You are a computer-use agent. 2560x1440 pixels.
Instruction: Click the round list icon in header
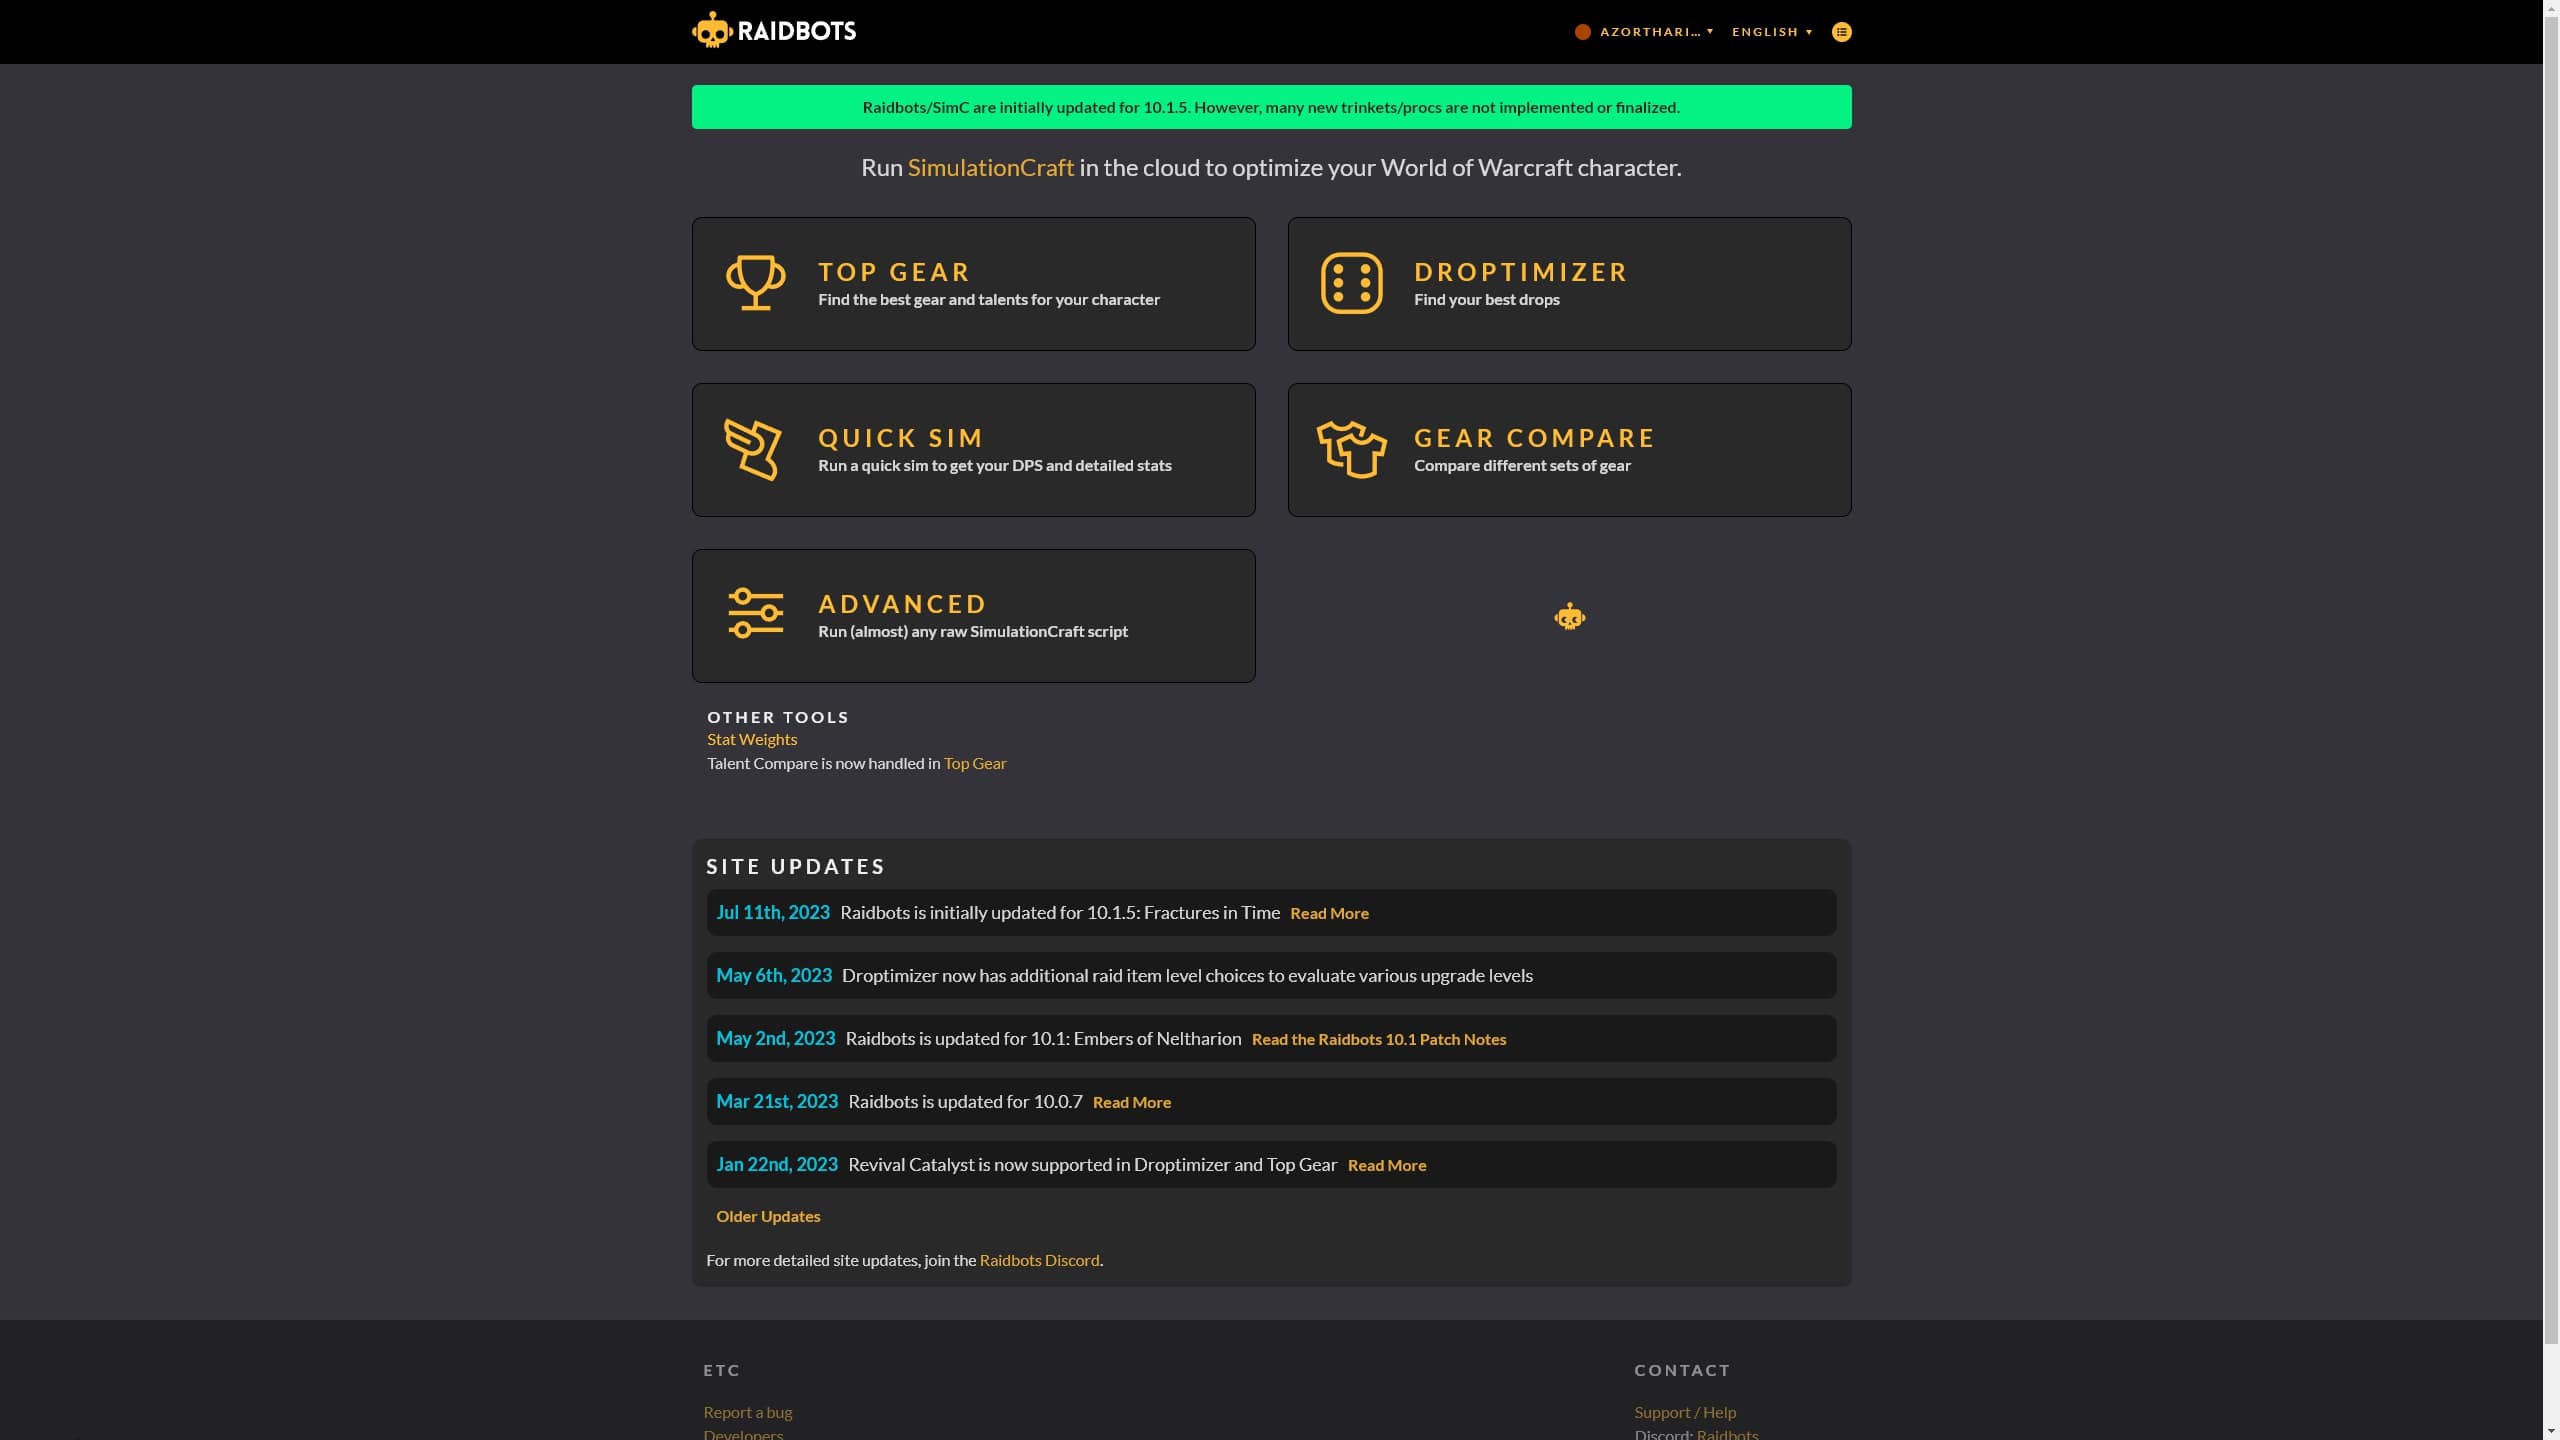(x=1841, y=32)
